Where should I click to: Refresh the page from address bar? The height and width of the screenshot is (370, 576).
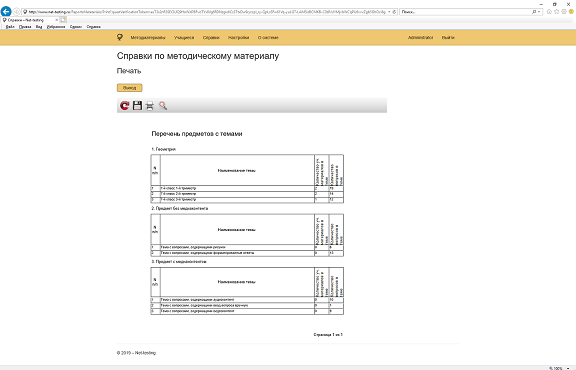point(394,12)
